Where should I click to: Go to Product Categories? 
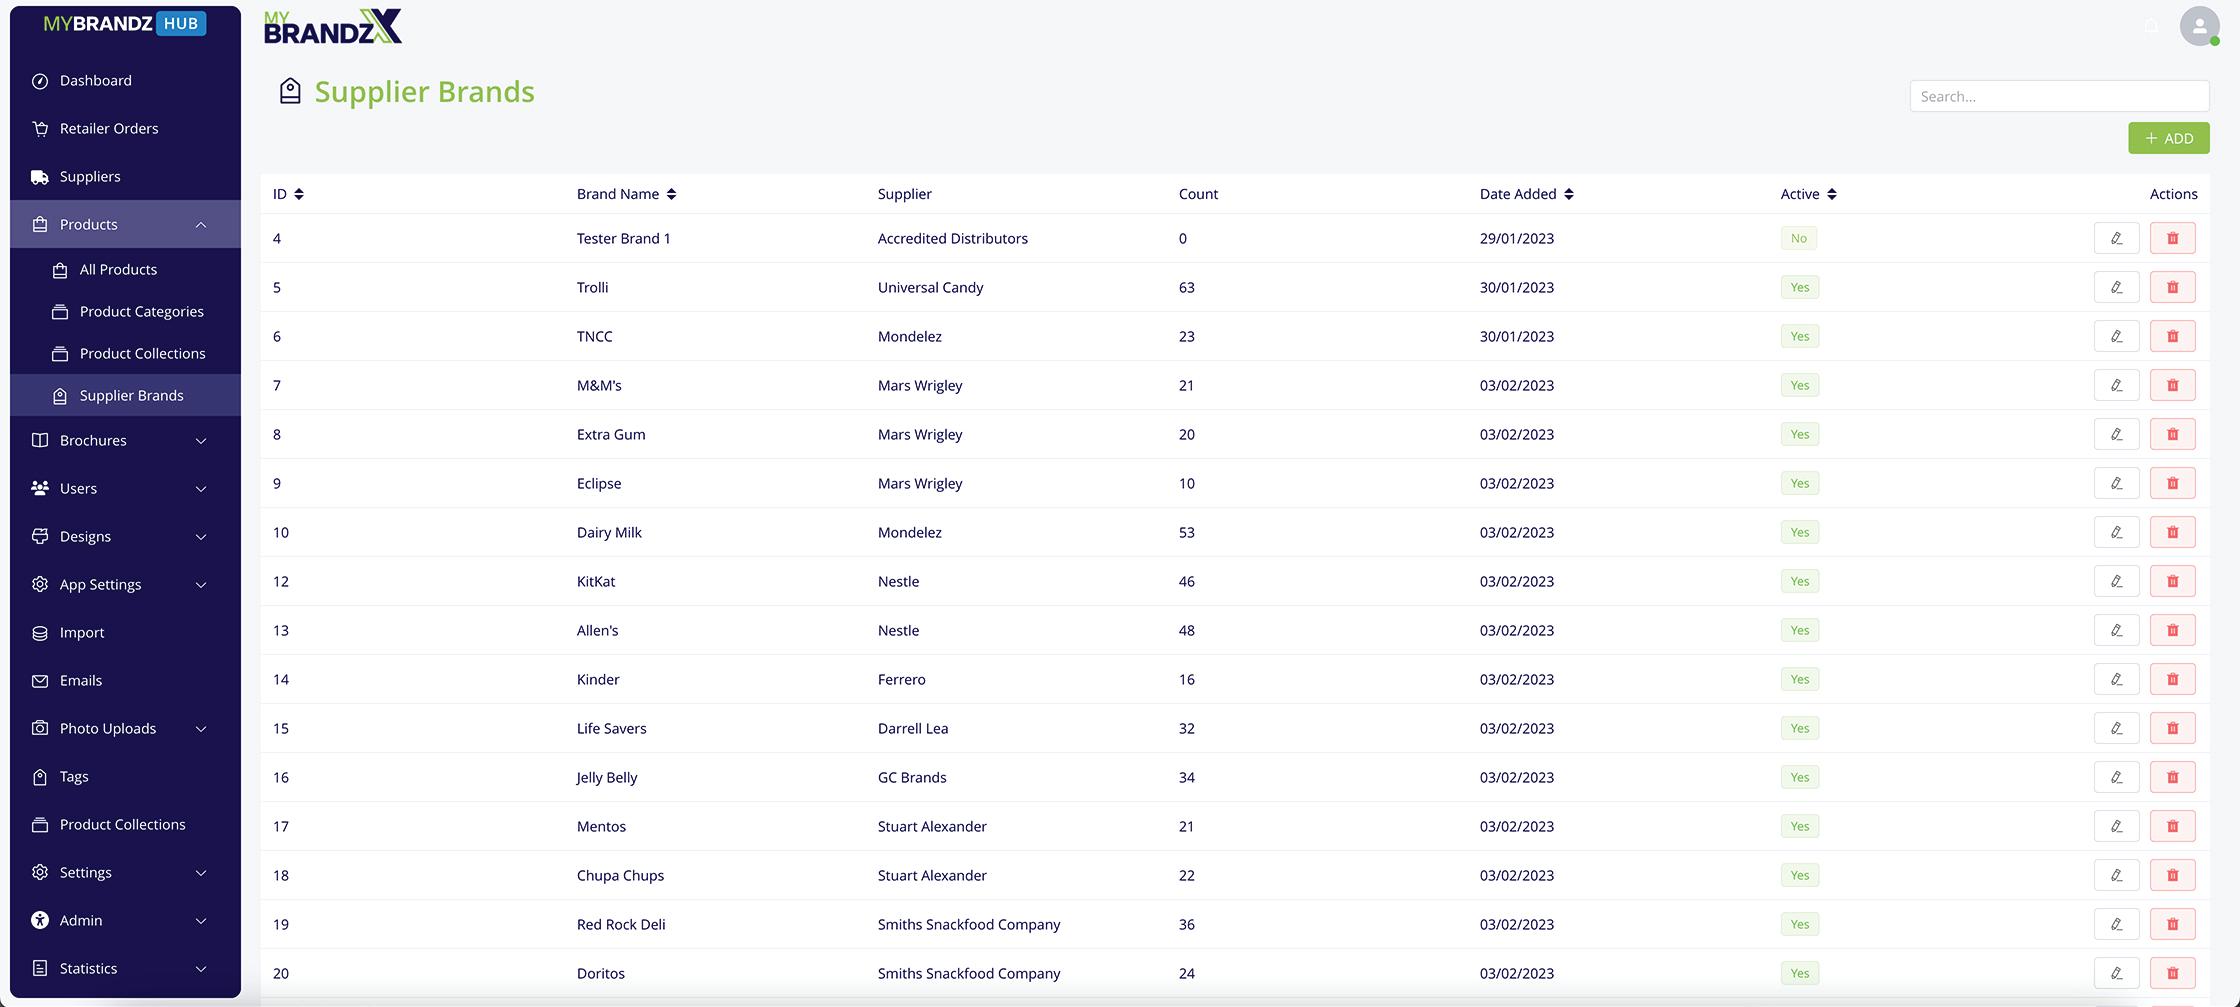click(x=125, y=311)
